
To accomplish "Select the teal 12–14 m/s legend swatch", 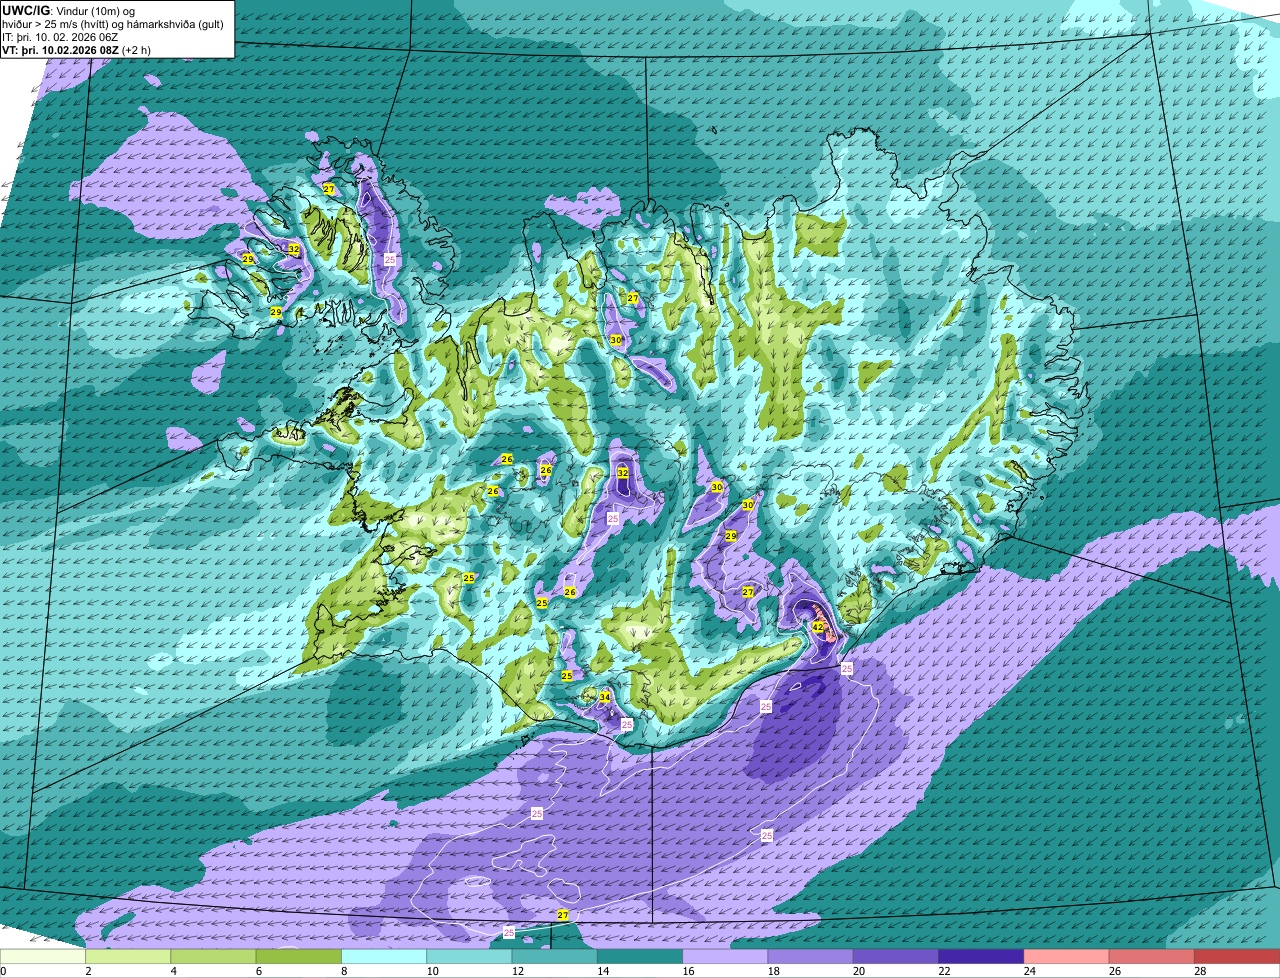I will click(554, 956).
